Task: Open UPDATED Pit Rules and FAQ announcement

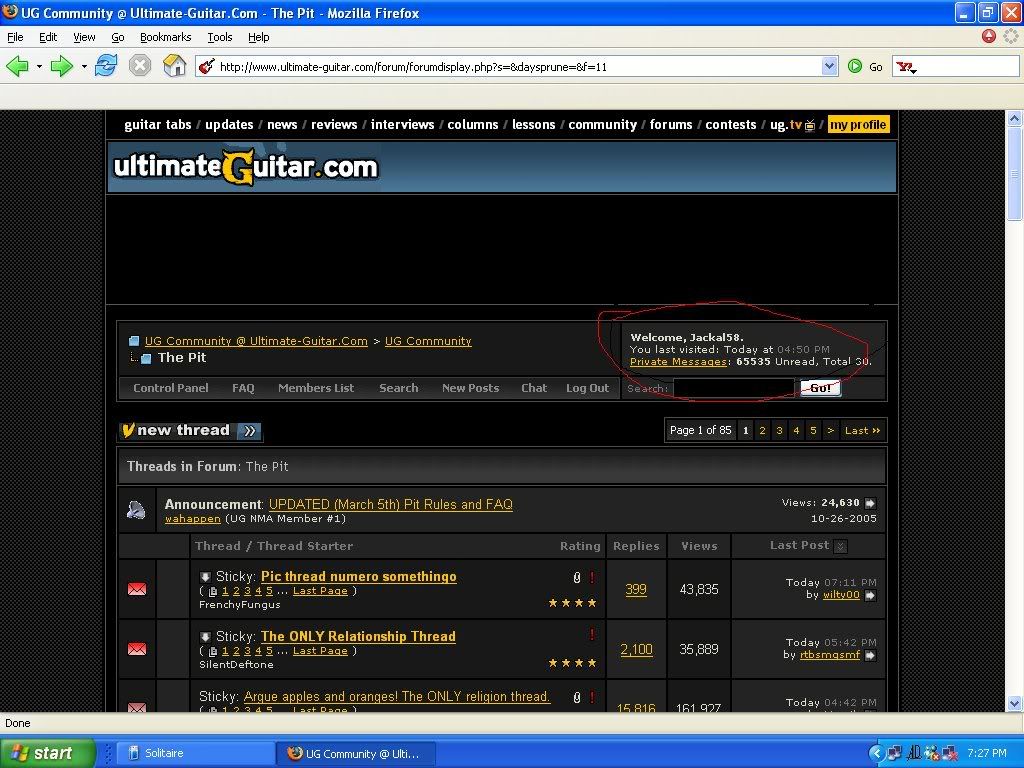Action: [391, 505]
